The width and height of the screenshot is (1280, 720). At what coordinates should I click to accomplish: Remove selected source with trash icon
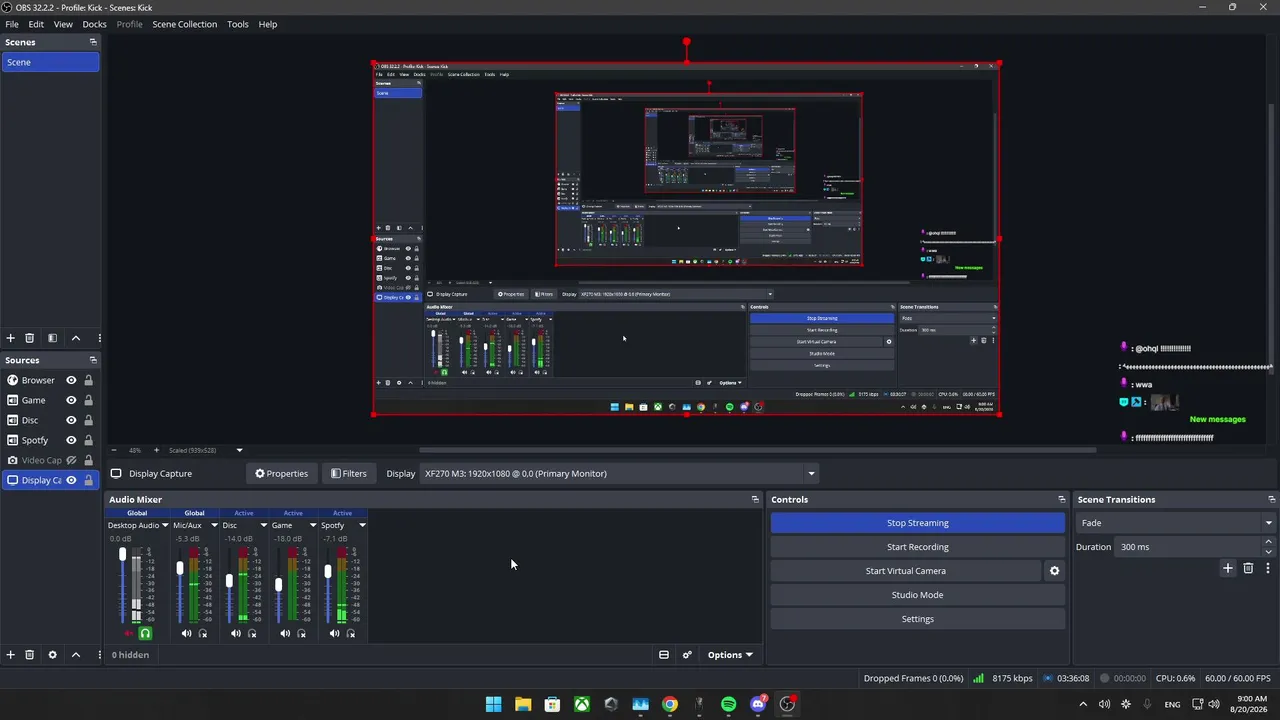29,655
